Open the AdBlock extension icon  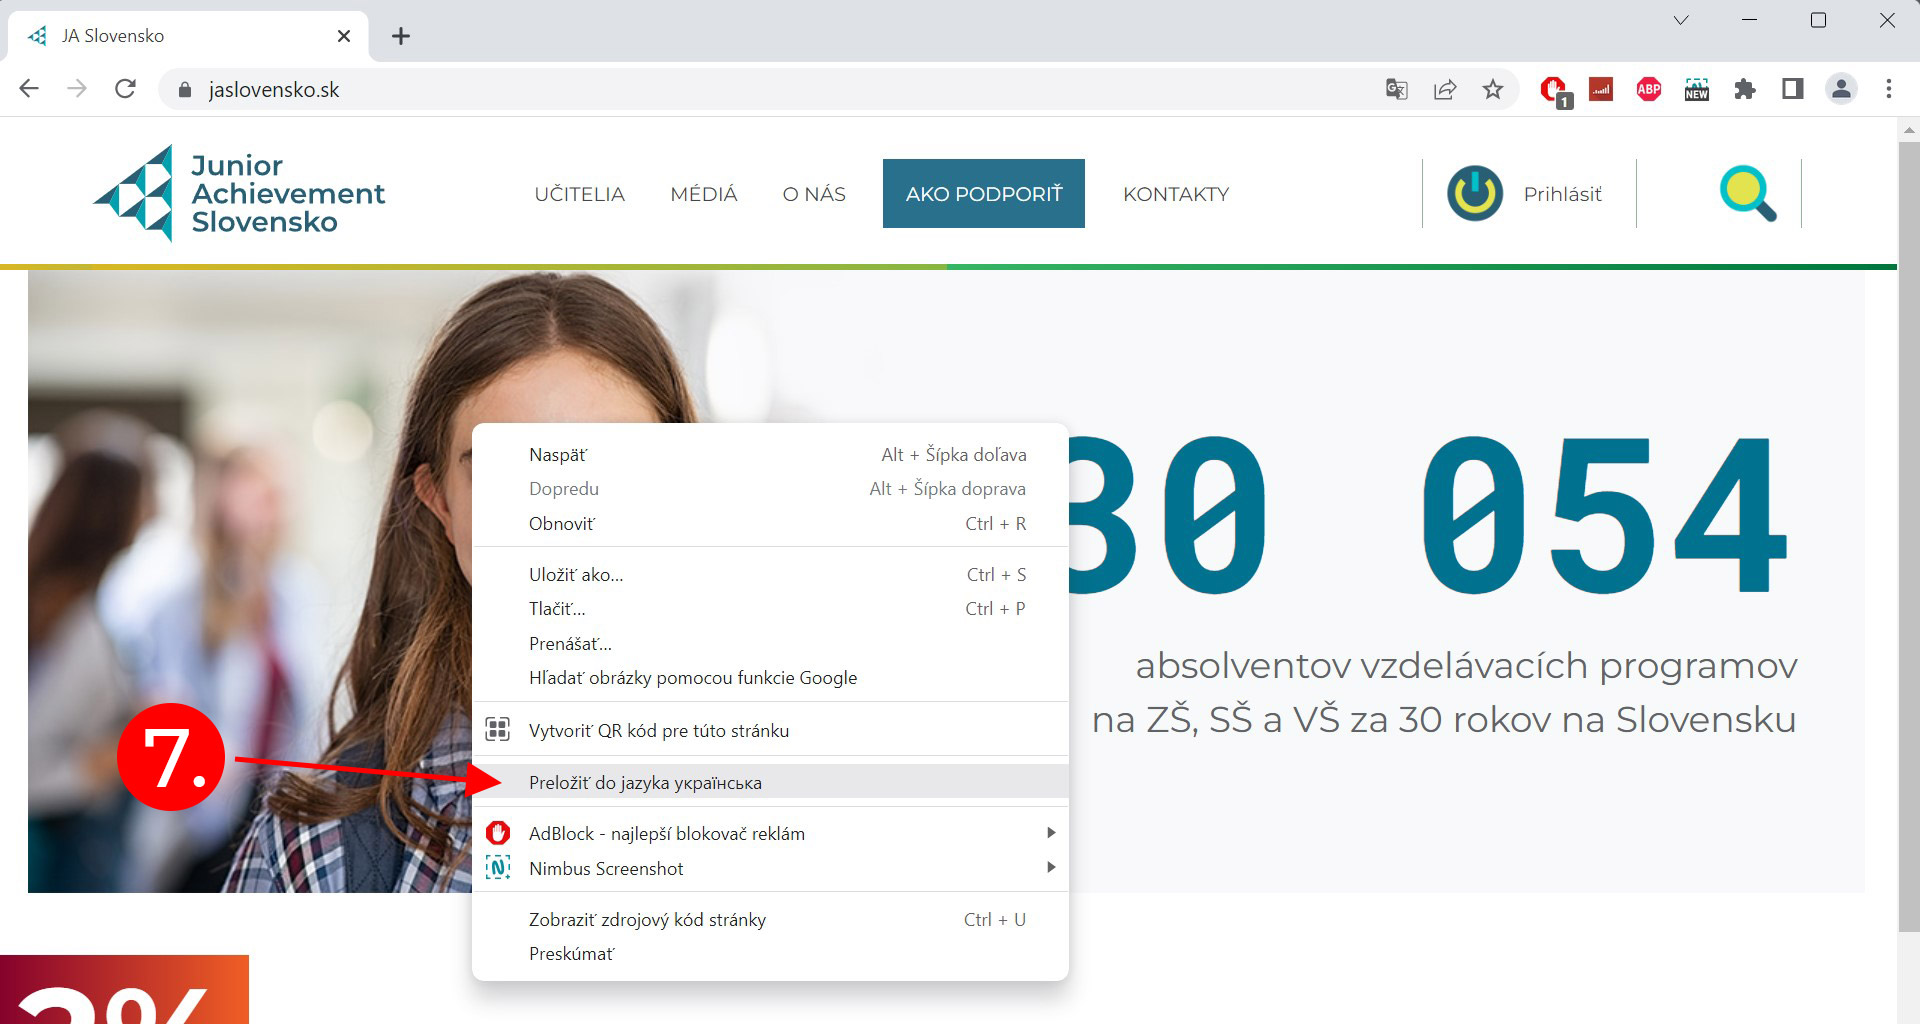tap(1553, 89)
